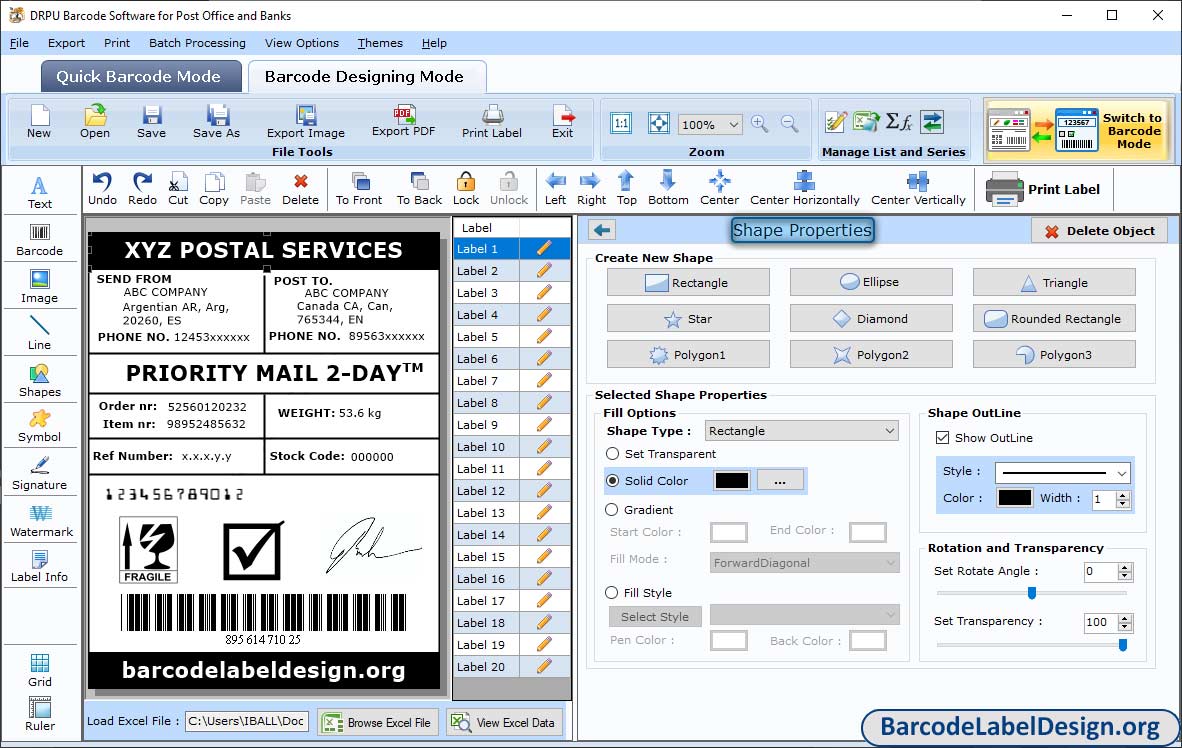Open the File menu
The width and height of the screenshot is (1182, 748).
20,43
